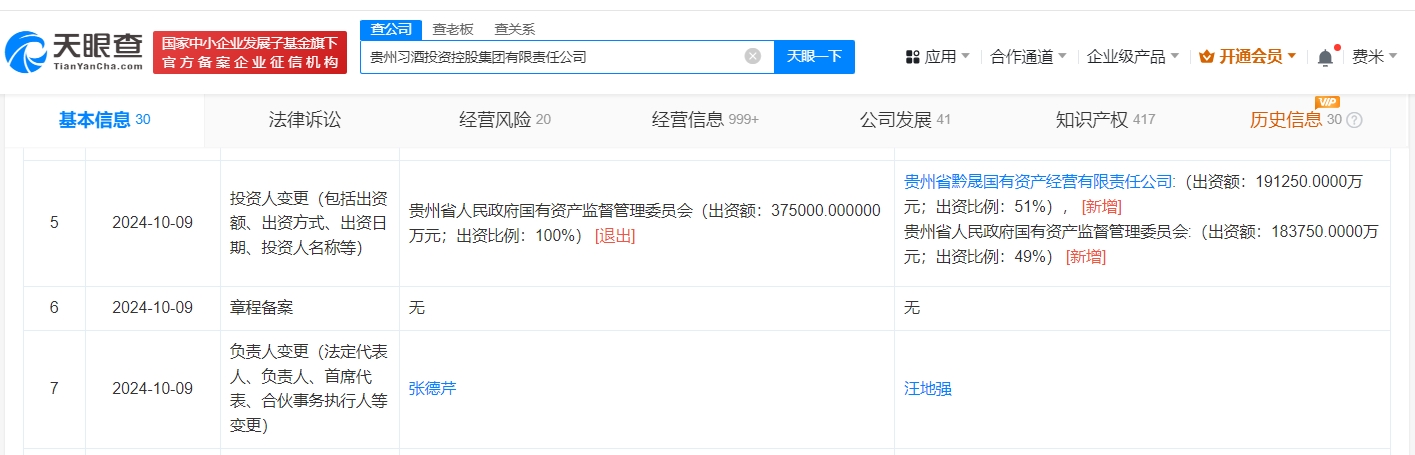Click the 章程备案 change item cell
This screenshot has height=455, width=1415.
[x=309, y=308]
